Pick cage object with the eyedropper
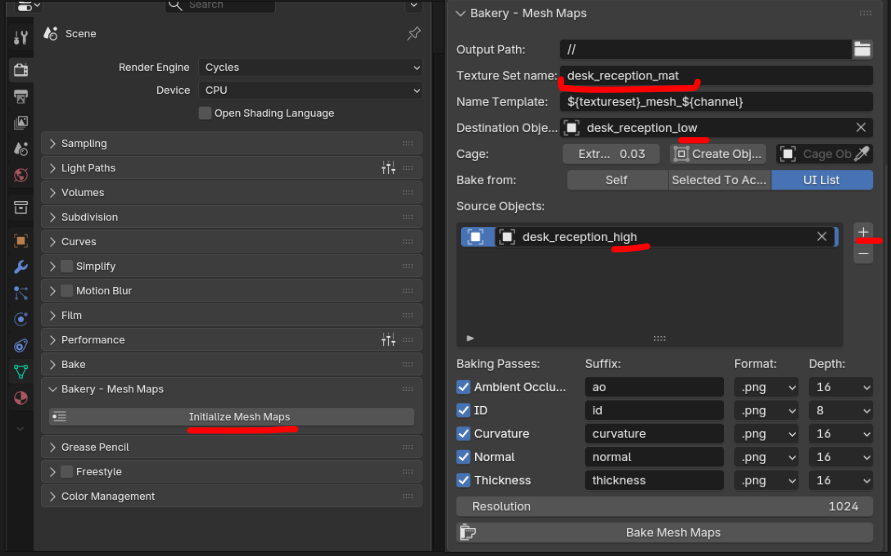The image size is (891, 556). point(861,154)
